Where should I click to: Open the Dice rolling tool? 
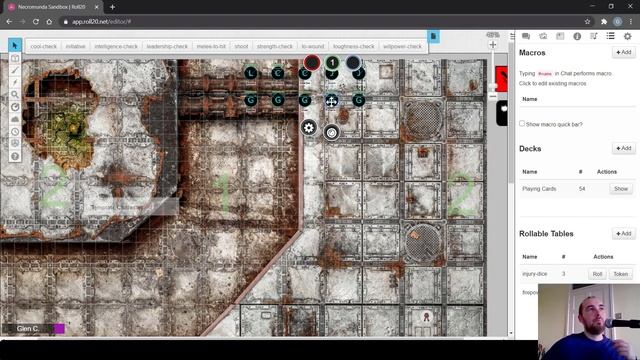(15, 143)
